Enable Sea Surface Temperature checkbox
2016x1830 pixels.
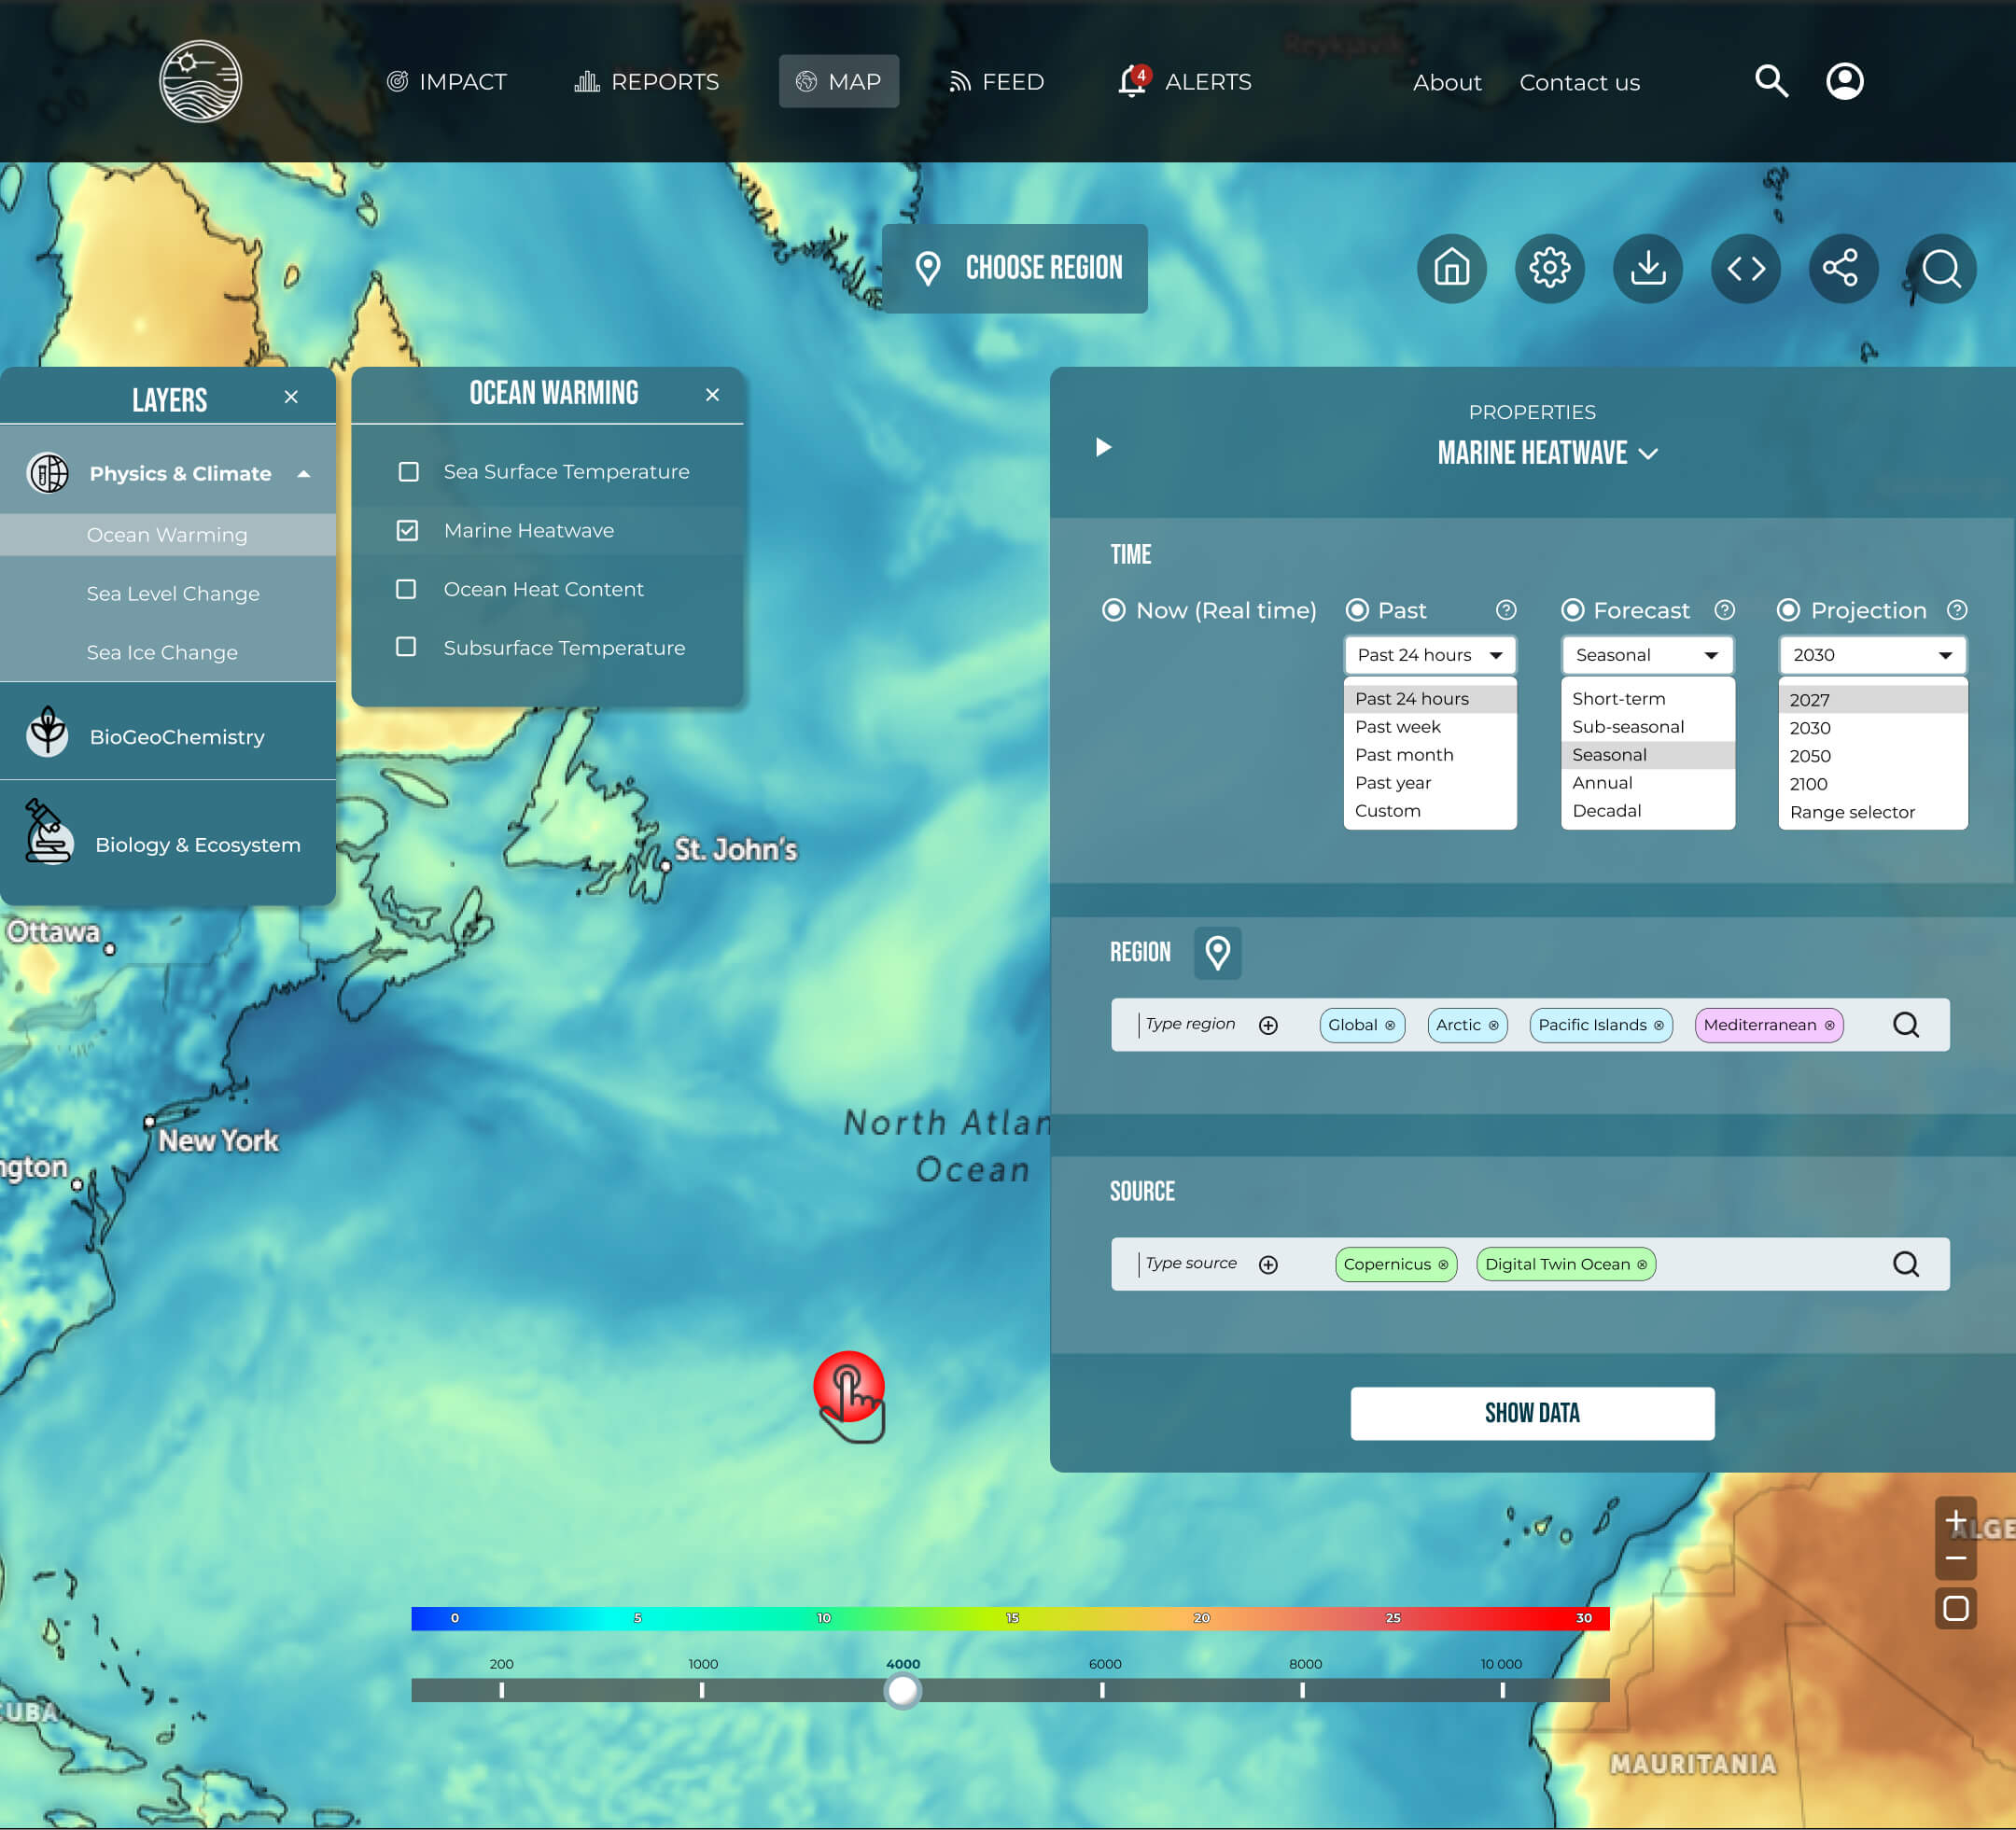coord(408,471)
